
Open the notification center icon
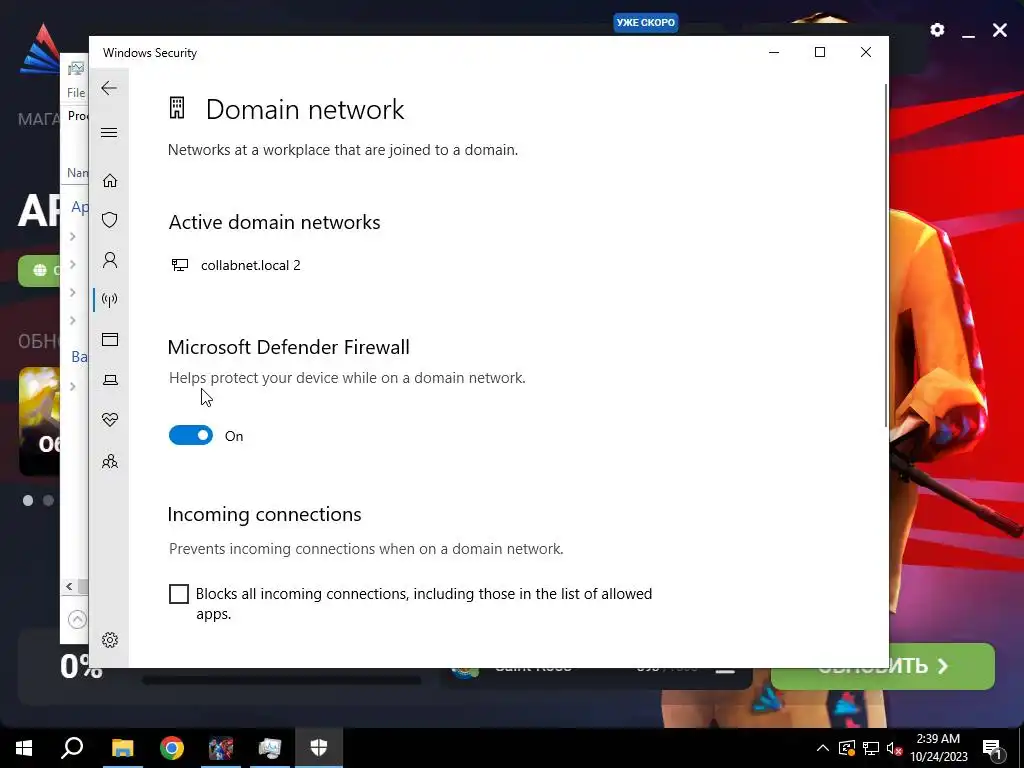pyautogui.click(x=992, y=748)
